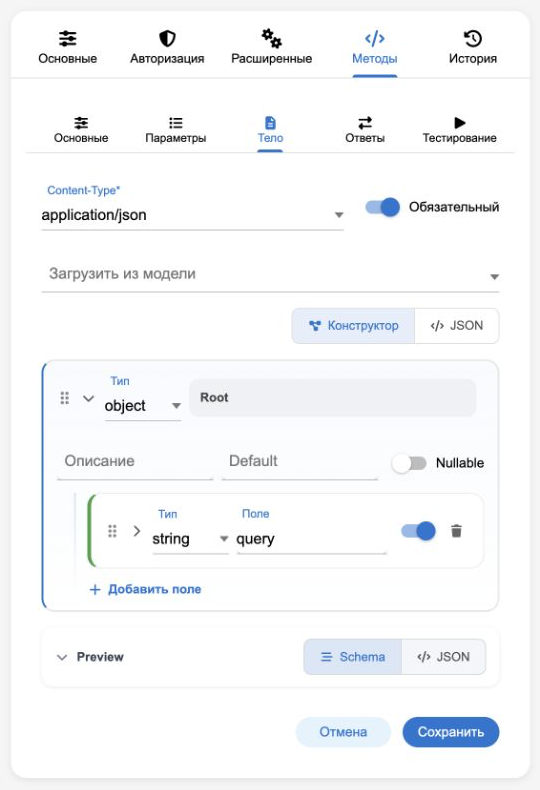This screenshot has width=540, height=790.
Task: Click the Root name field
Action: tap(332, 398)
